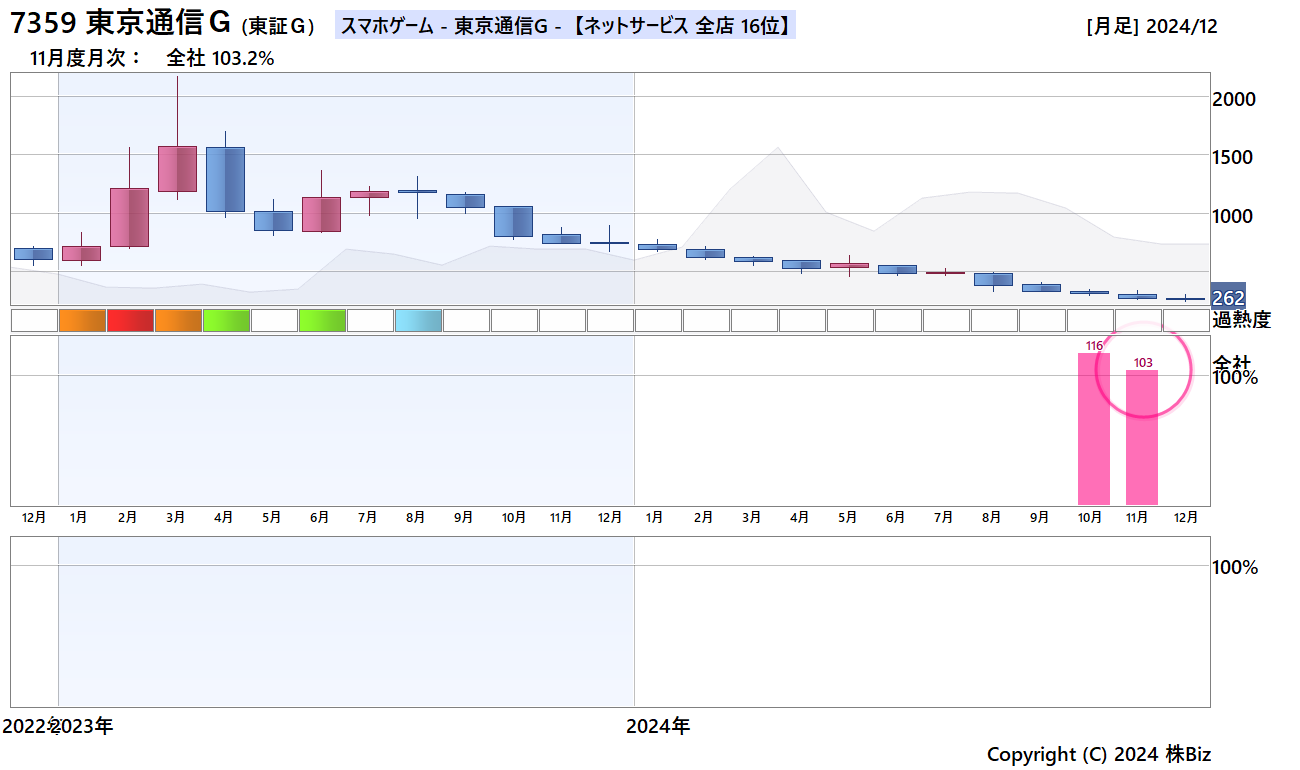Click the 2000 price axis label
Image resolution: width=1300 pixels, height=770 pixels.
coord(1234,99)
